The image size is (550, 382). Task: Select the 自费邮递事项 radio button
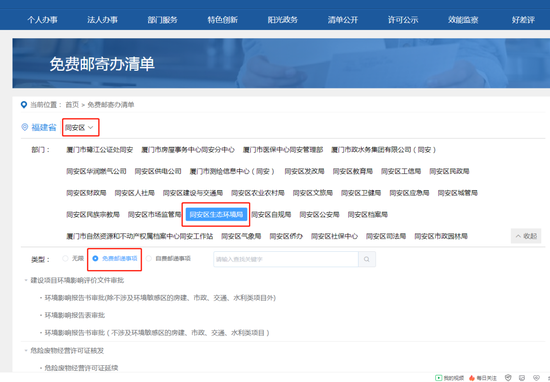coord(149,259)
